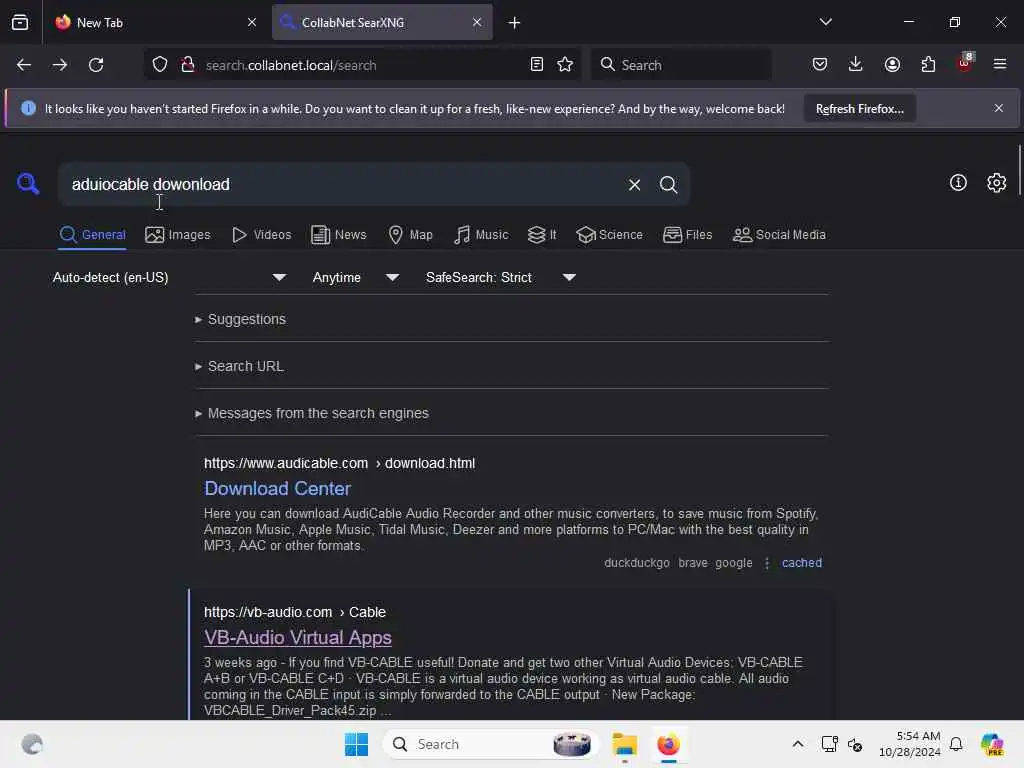The height and width of the screenshot is (768, 1024).
Task: Click the Windows taskbar Search box
Action: pos(490,744)
